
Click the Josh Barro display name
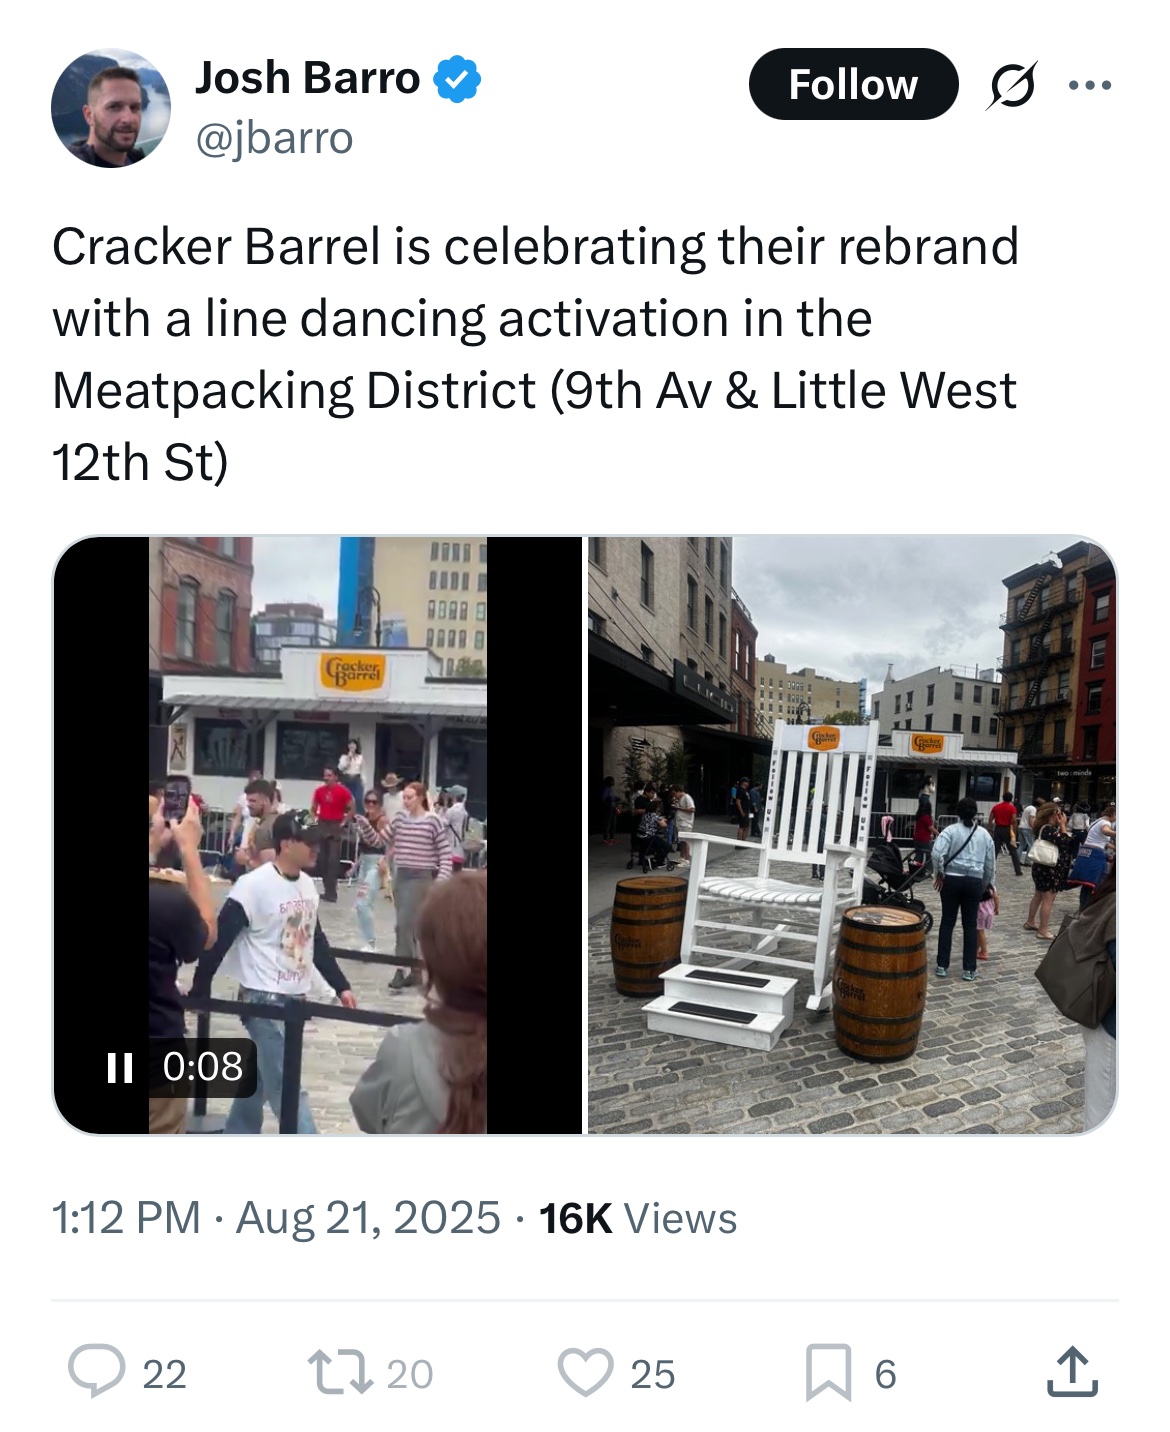(307, 78)
